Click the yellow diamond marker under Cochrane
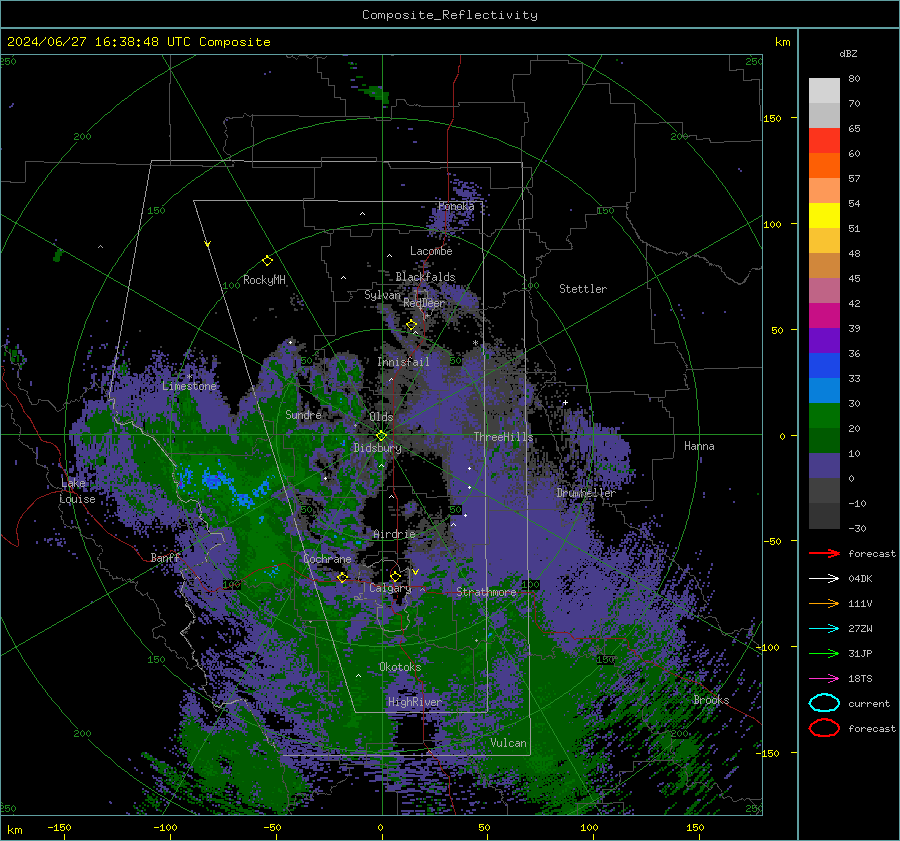Viewport: 900px width, 841px height. [342, 577]
